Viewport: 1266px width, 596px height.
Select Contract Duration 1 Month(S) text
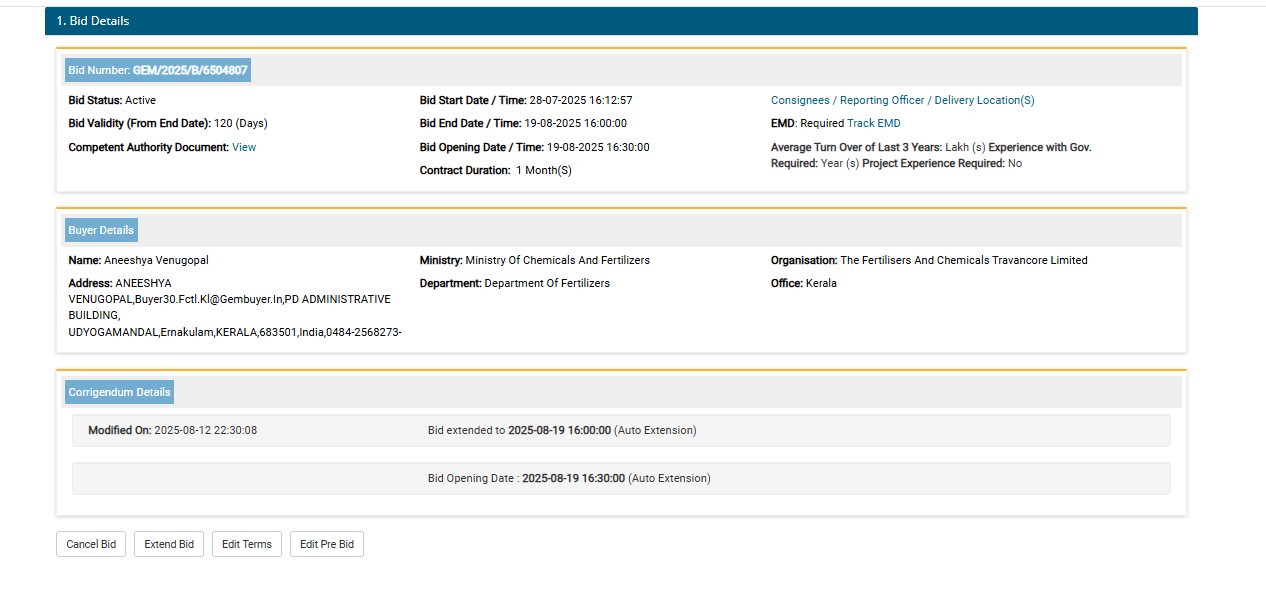(496, 170)
